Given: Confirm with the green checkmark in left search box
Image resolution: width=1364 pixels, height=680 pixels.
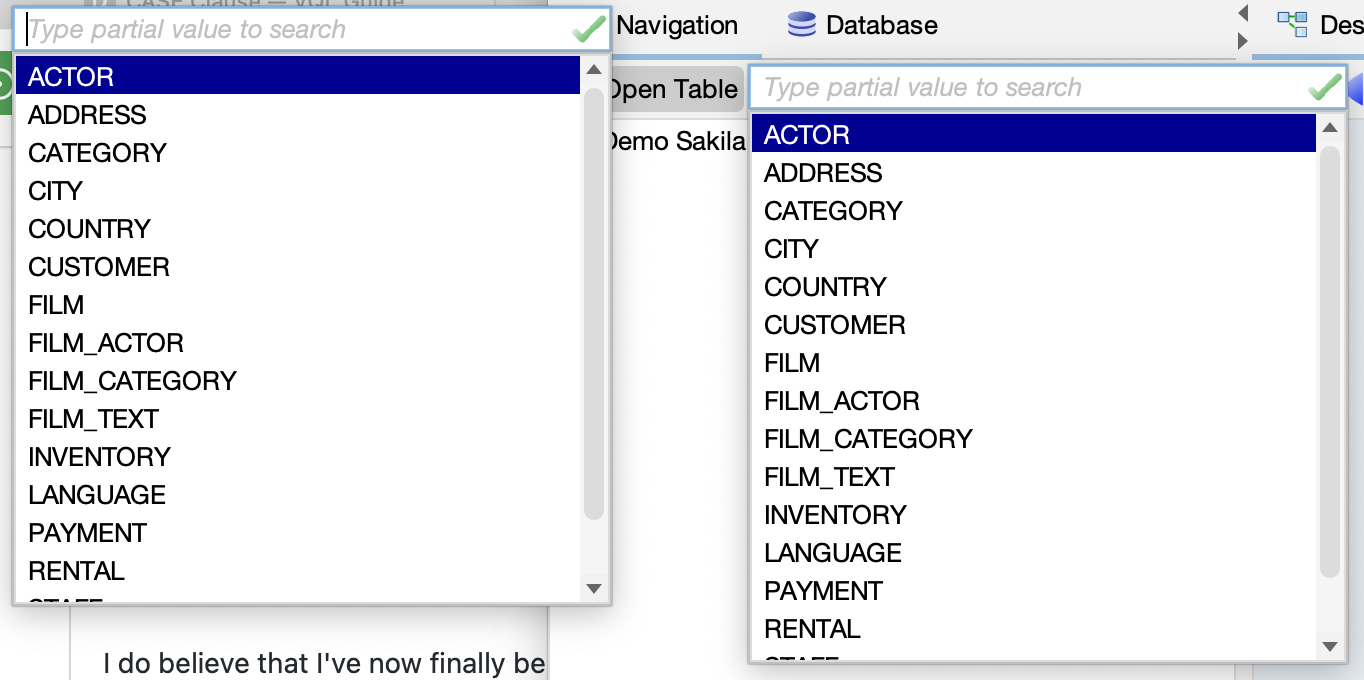Looking at the screenshot, I should point(589,30).
